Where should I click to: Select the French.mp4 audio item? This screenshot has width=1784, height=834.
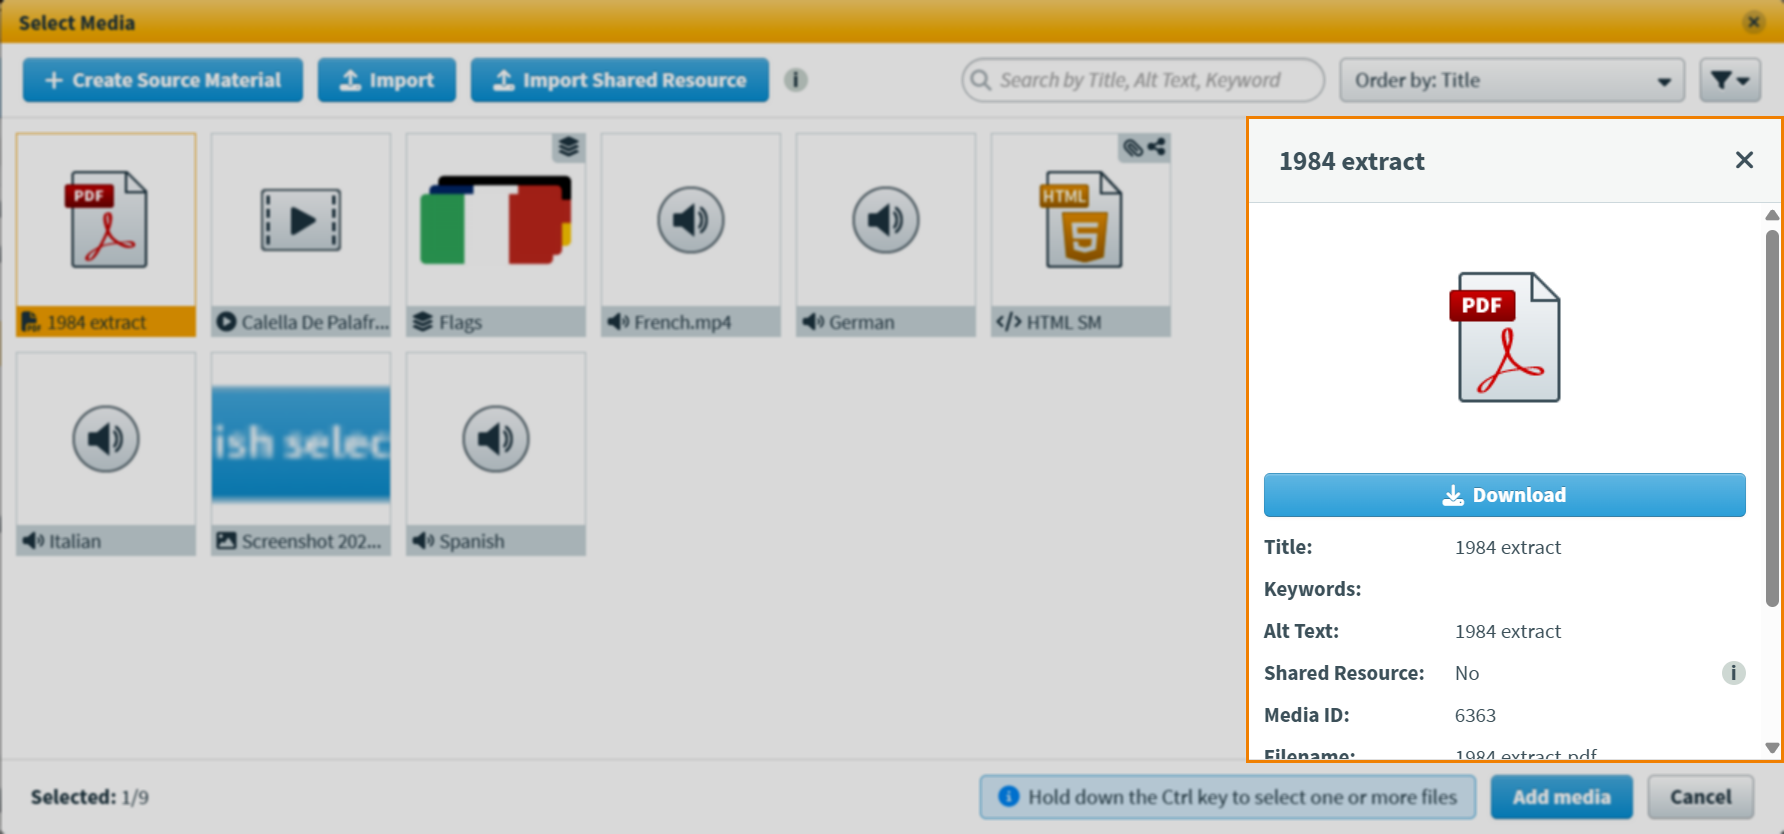pyautogui.click(x=690, y=234)
